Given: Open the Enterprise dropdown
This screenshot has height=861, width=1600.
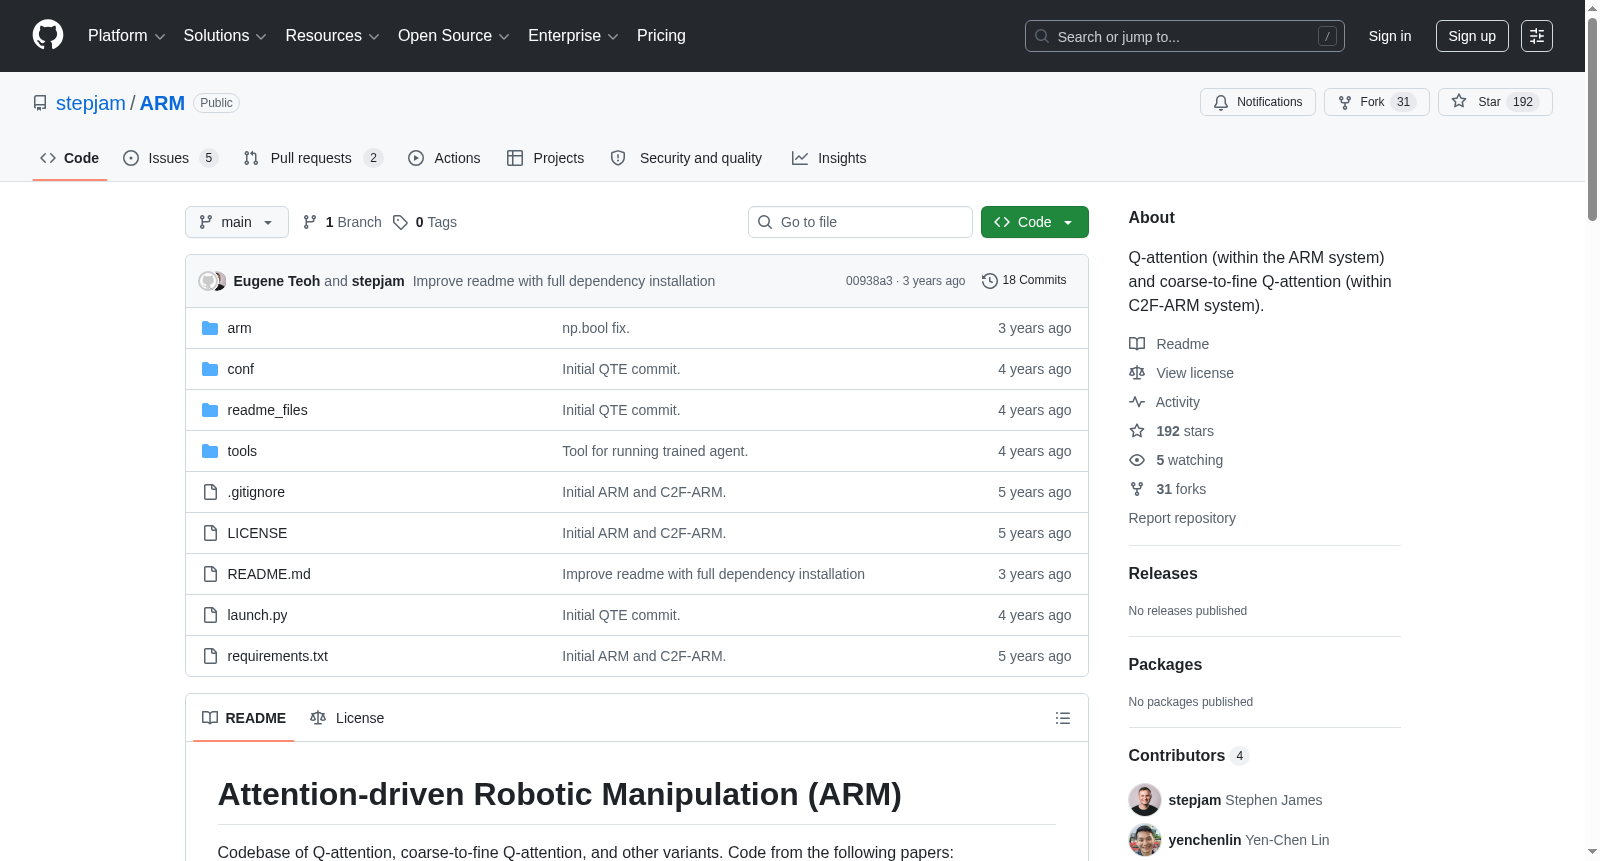Looking at the screenshot, I should (573, 36).
